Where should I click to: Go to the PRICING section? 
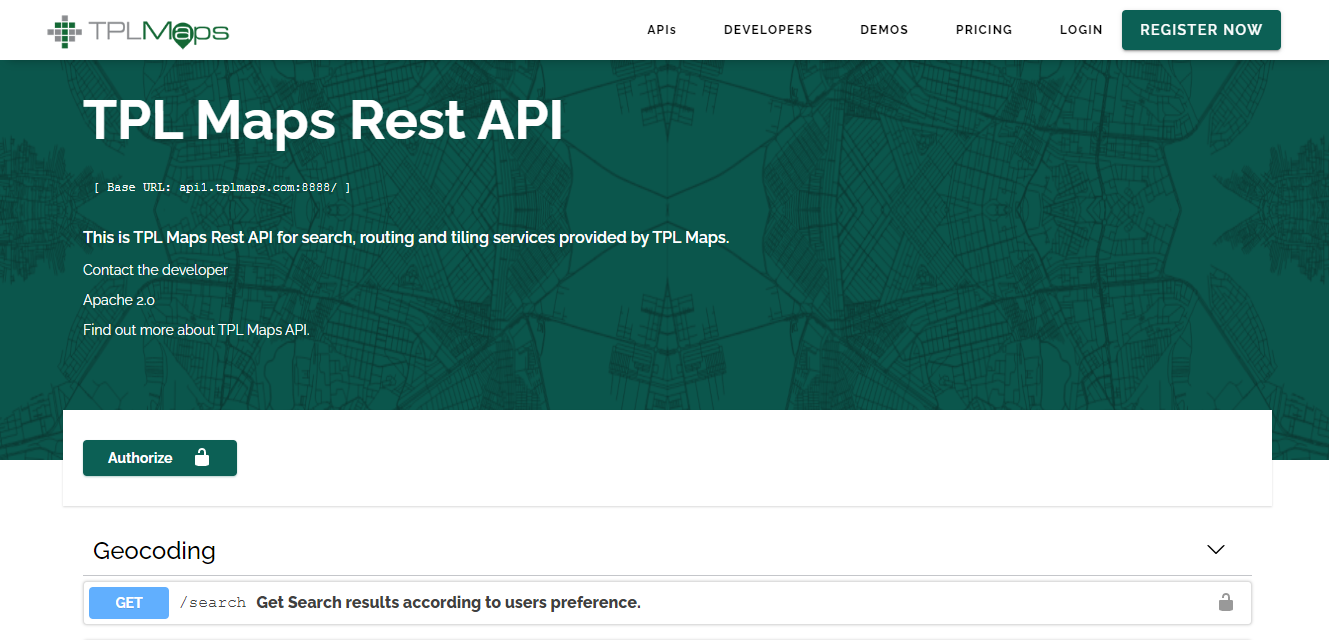point(984,29)
